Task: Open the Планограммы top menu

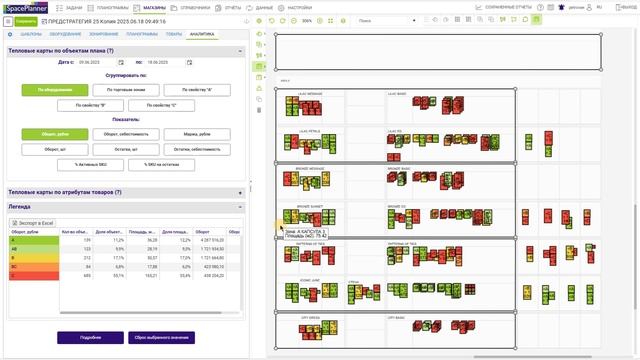Action: [109, 8]
